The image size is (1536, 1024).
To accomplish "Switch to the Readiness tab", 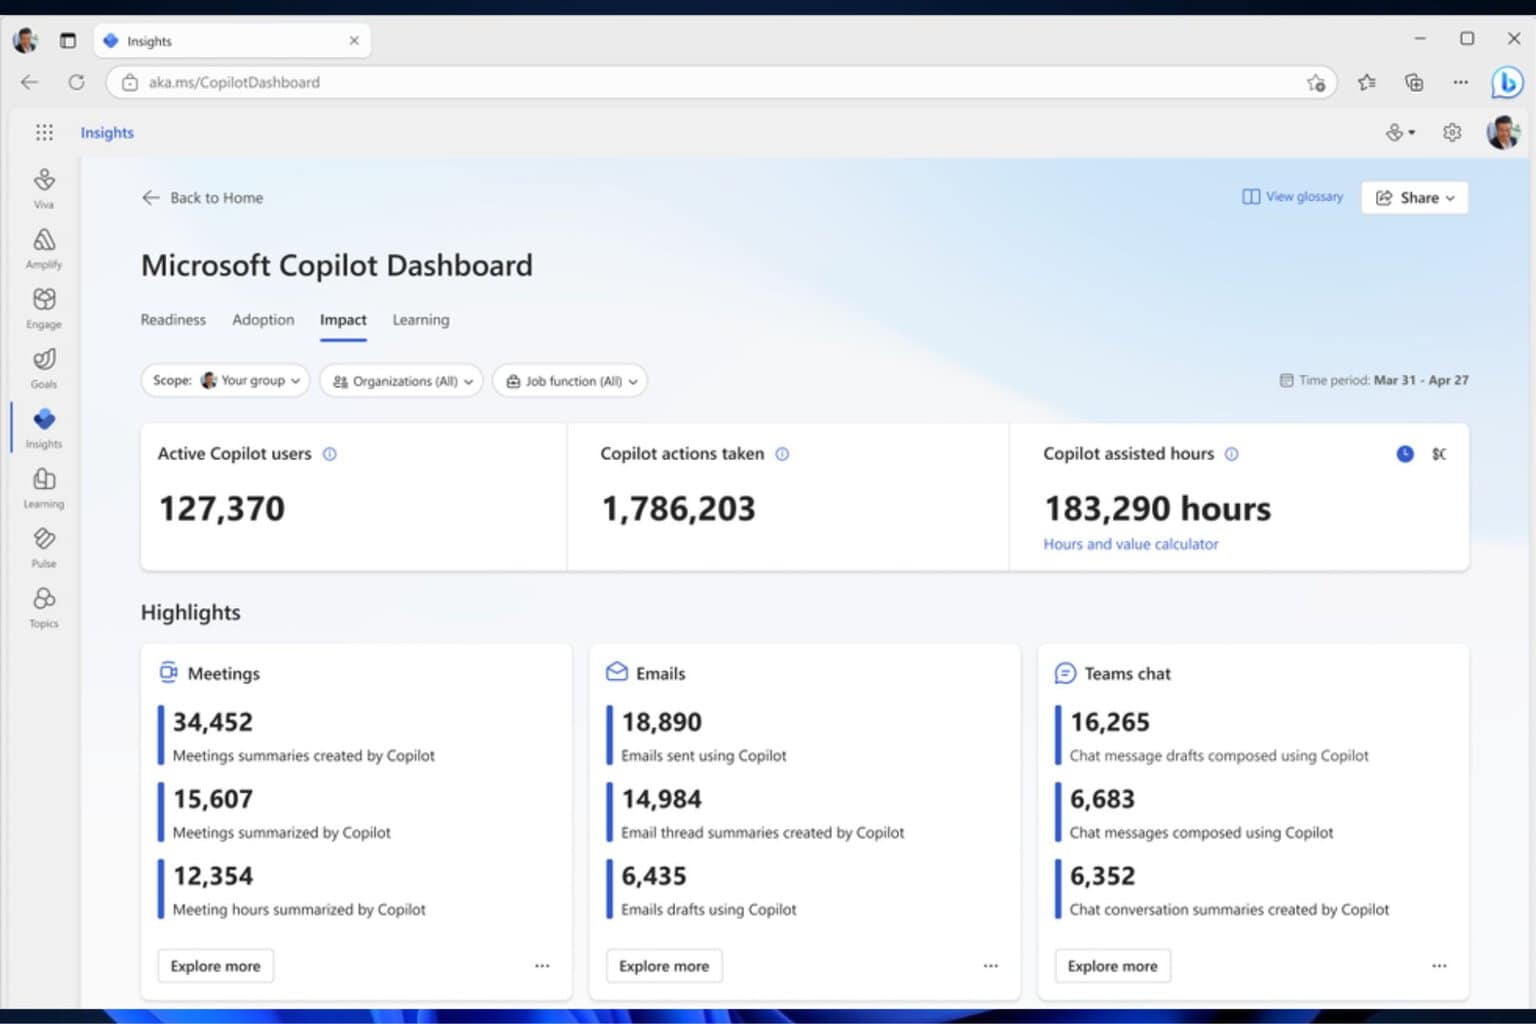I will (173, 320).
